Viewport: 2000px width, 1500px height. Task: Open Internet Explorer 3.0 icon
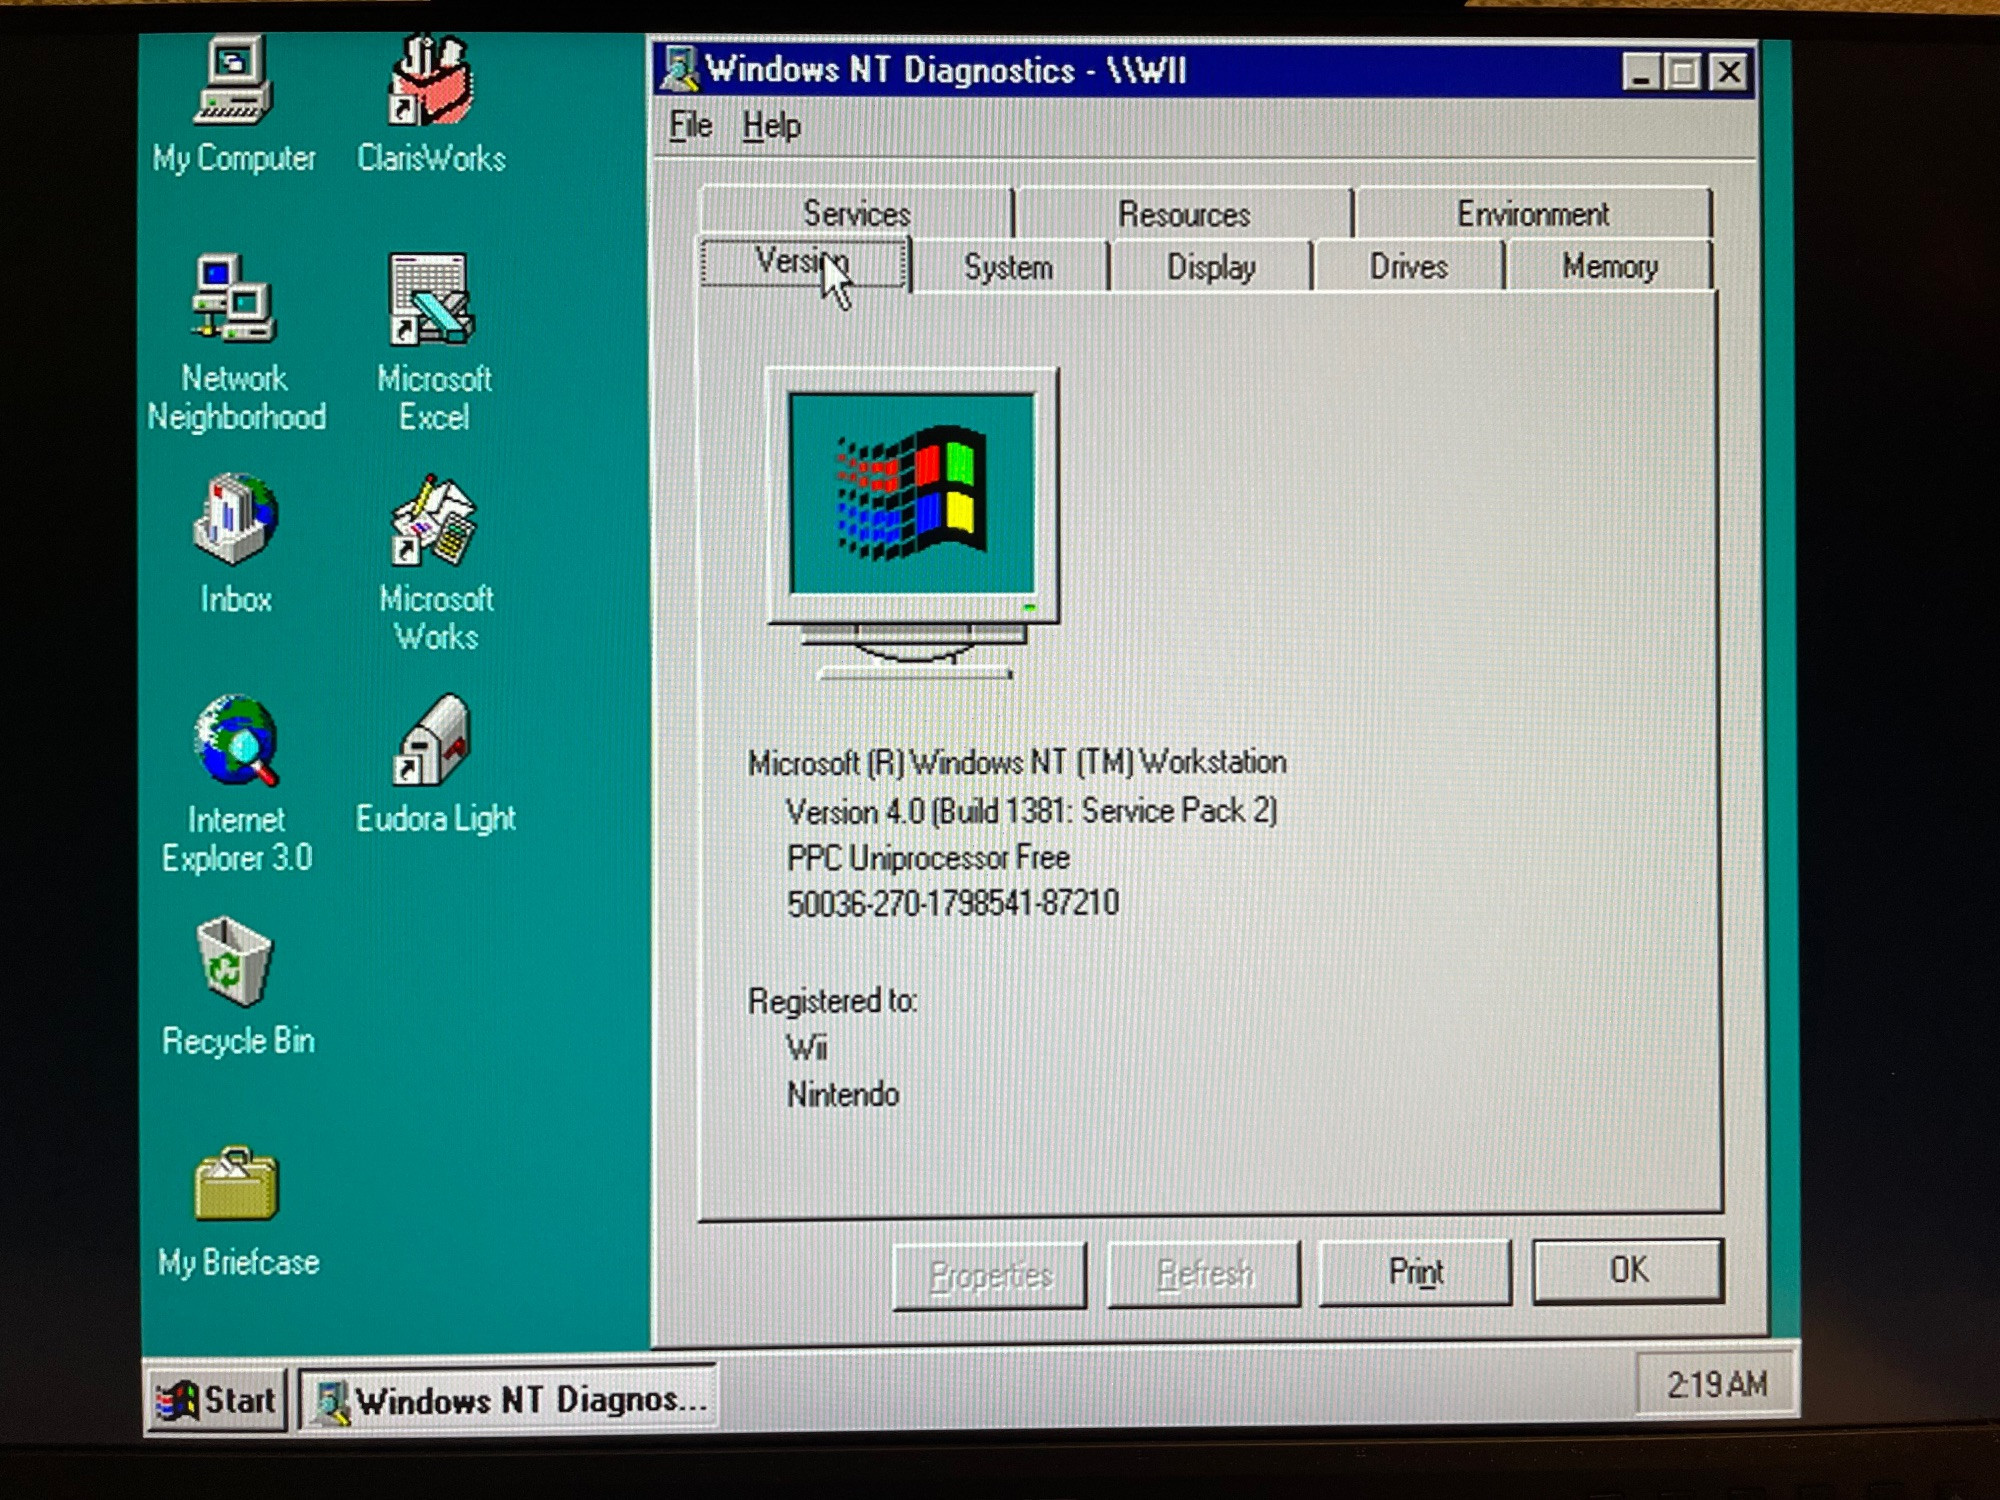236,742
